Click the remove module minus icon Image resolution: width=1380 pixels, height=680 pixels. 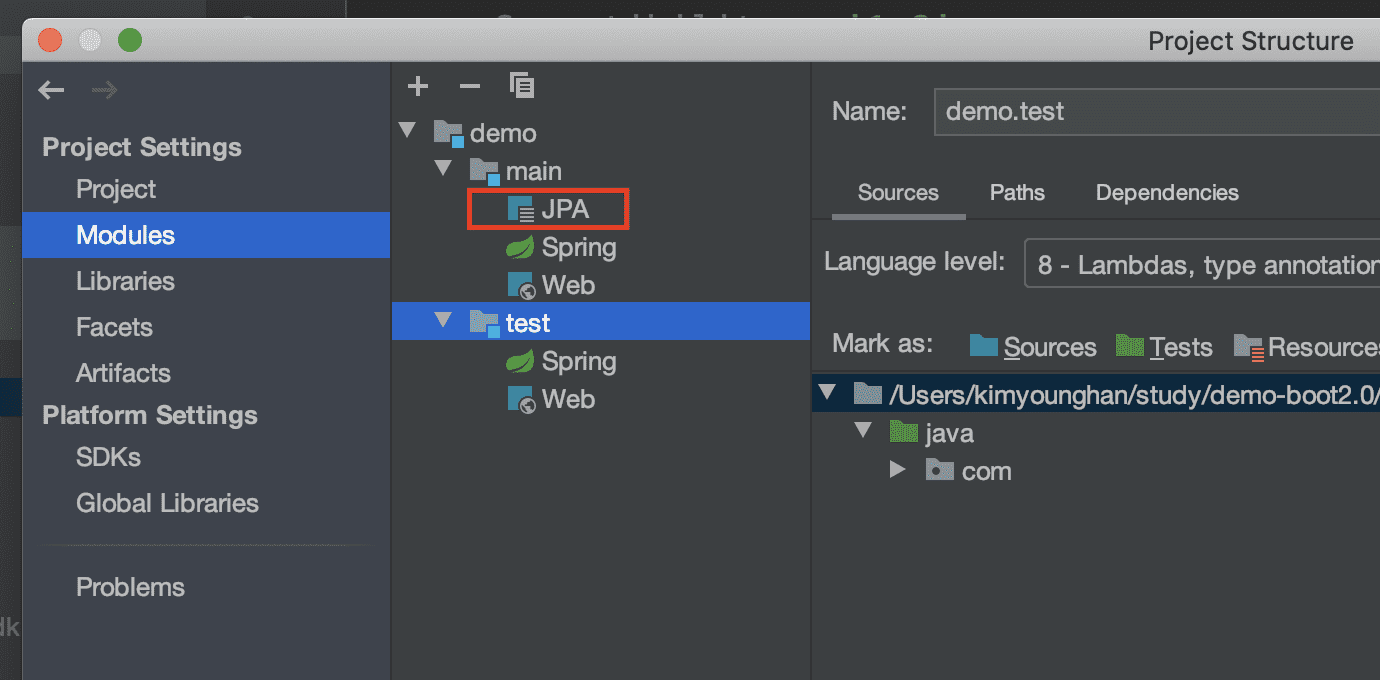click(469, 87)
